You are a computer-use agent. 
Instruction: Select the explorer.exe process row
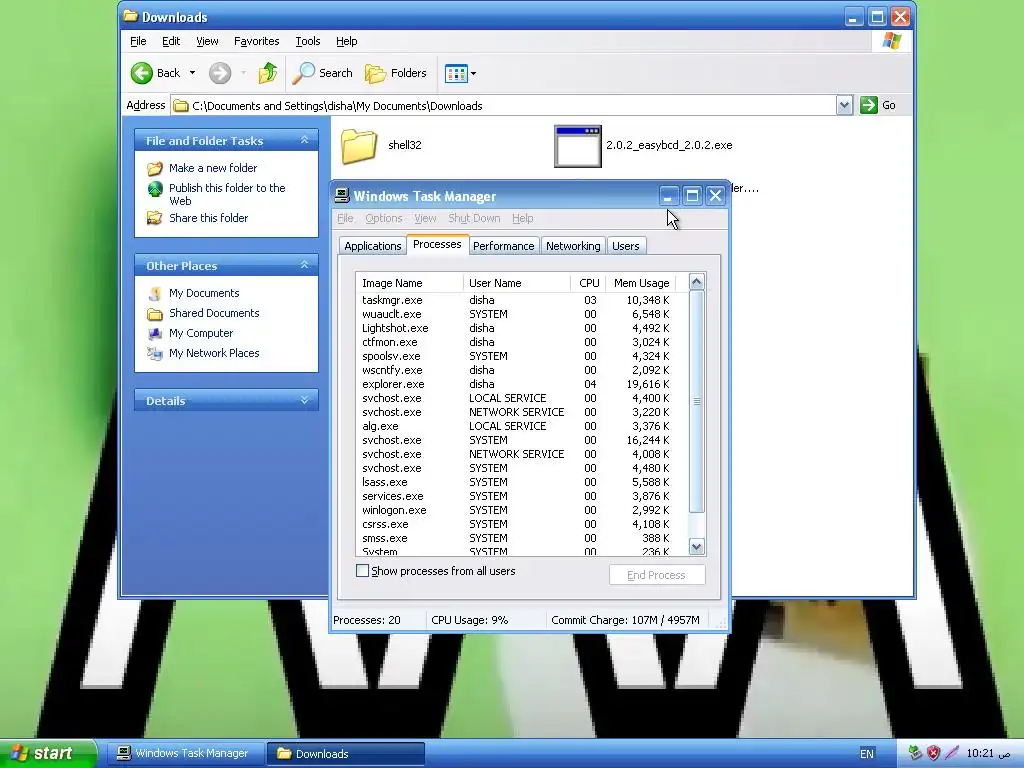click(521, 384)
